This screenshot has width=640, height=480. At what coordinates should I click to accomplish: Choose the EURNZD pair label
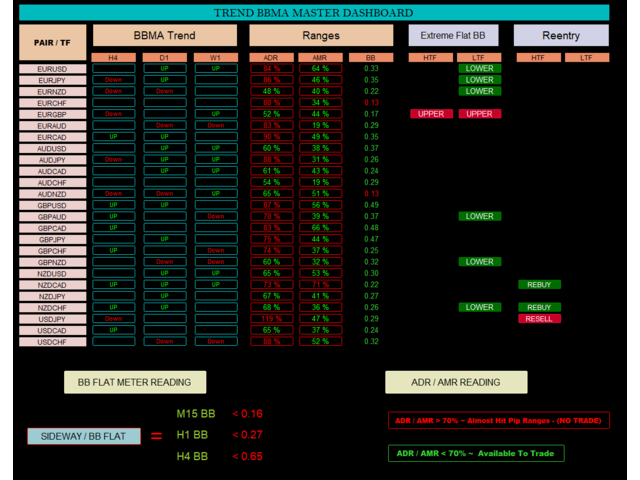53,92
